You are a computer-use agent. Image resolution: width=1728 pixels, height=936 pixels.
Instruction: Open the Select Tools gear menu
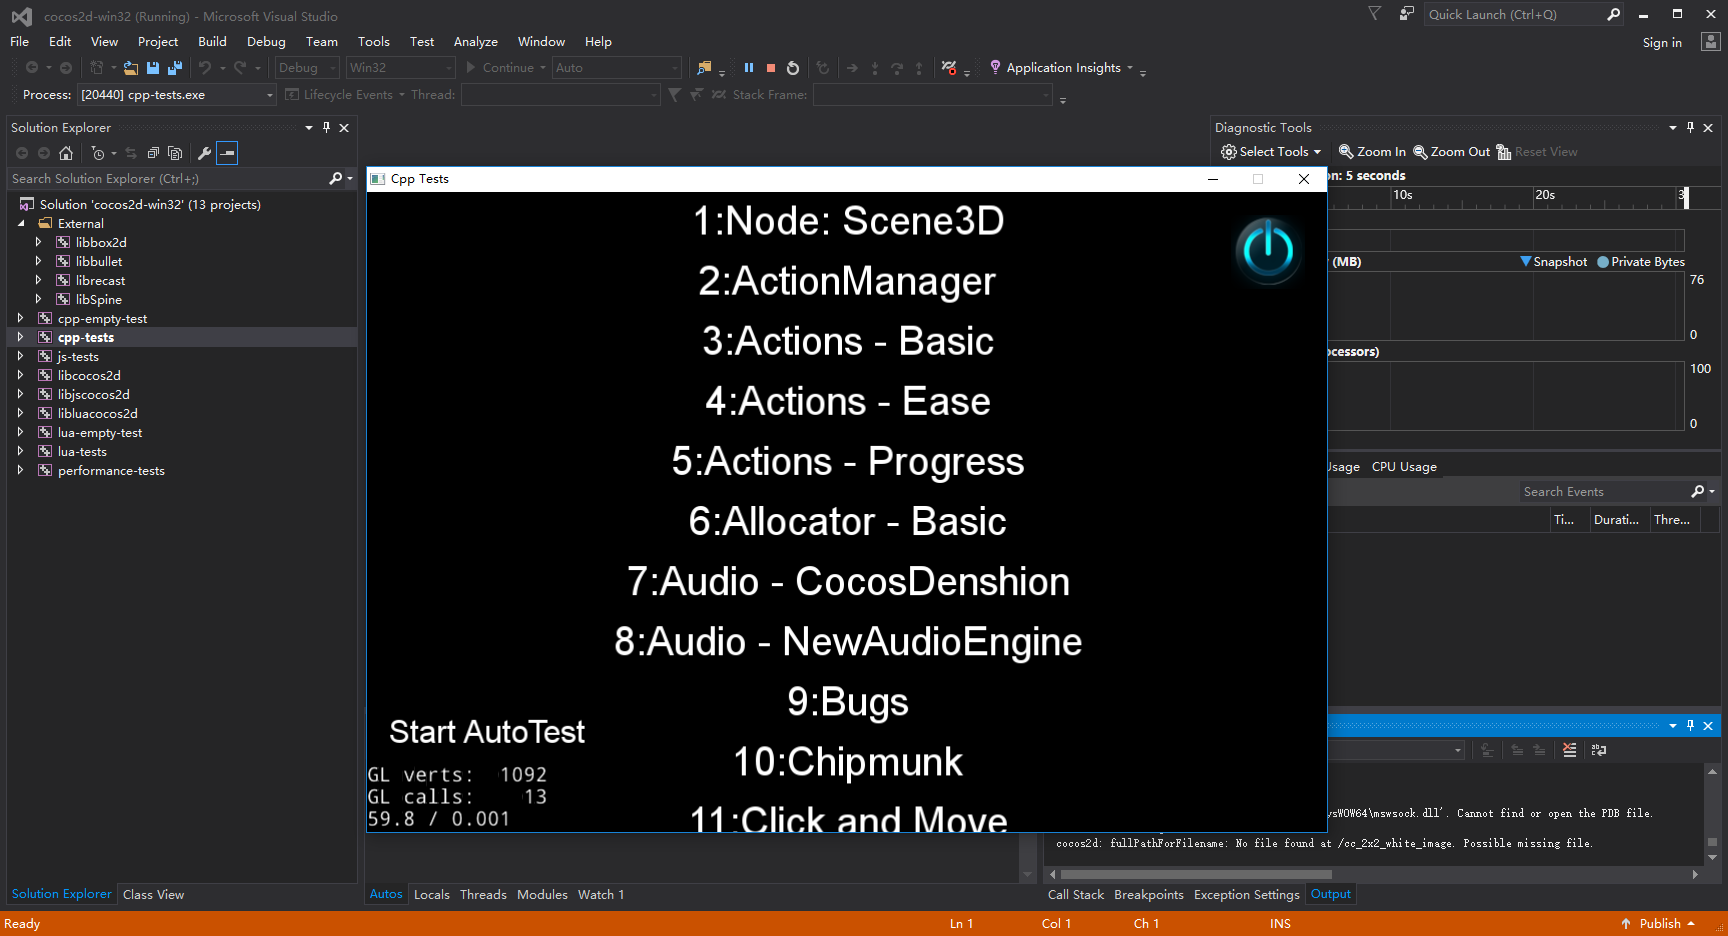tap(1271, 152)
